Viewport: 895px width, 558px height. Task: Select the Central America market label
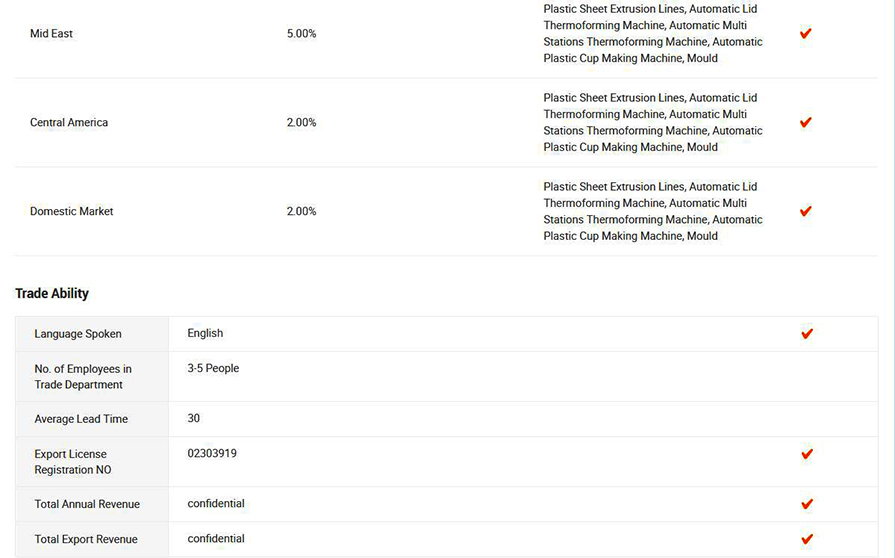[x=69, y=123]
